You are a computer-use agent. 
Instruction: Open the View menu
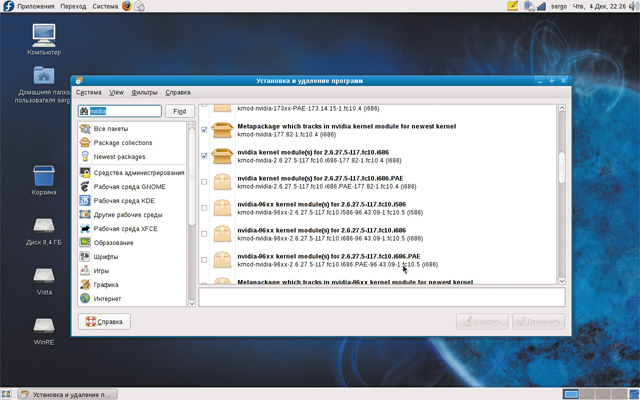tap(116, 92)
